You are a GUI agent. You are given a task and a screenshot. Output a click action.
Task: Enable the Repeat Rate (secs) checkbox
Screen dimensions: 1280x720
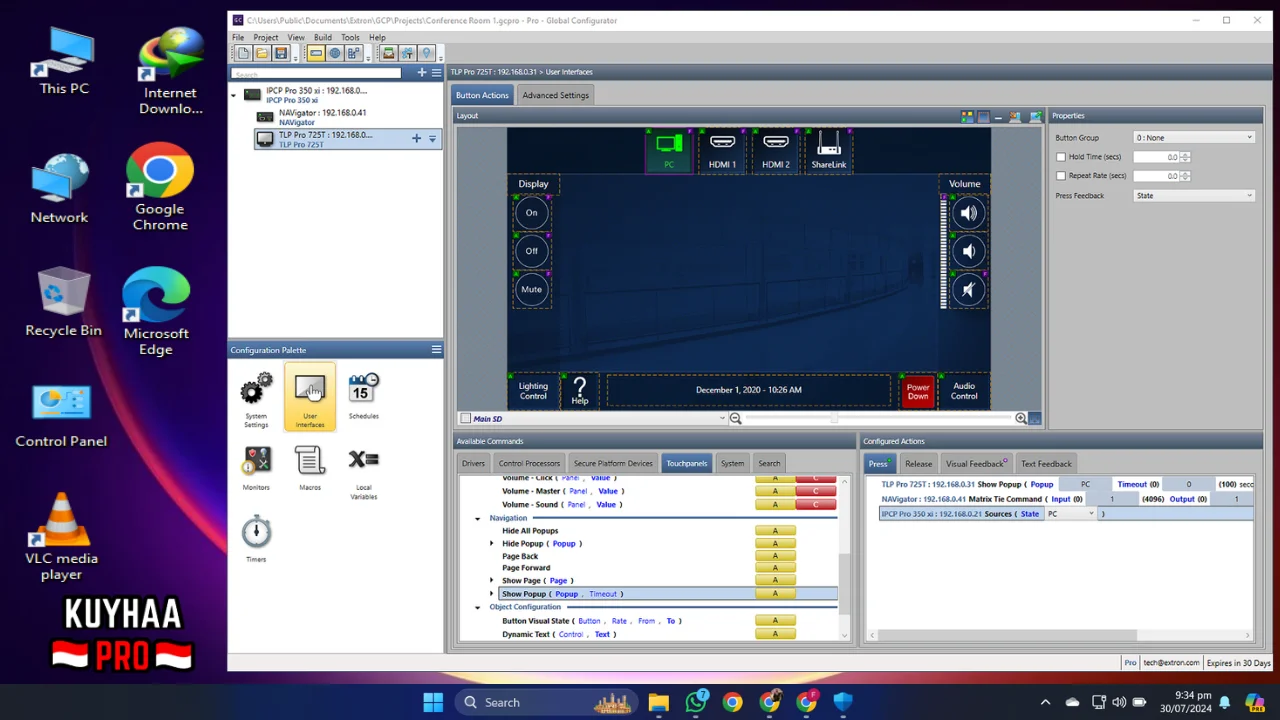1061,176
